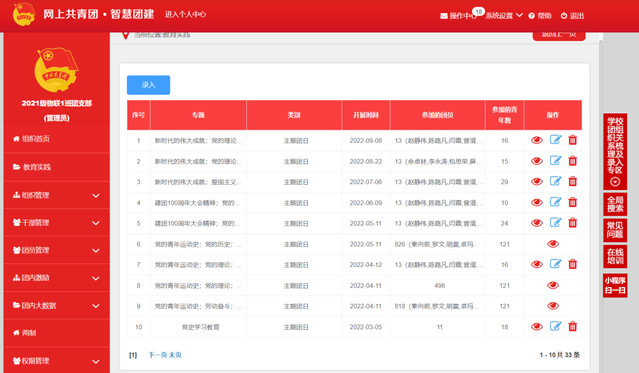
Task: Click the Communist Youth League logo in header
Action: click(x=24, y=14)
